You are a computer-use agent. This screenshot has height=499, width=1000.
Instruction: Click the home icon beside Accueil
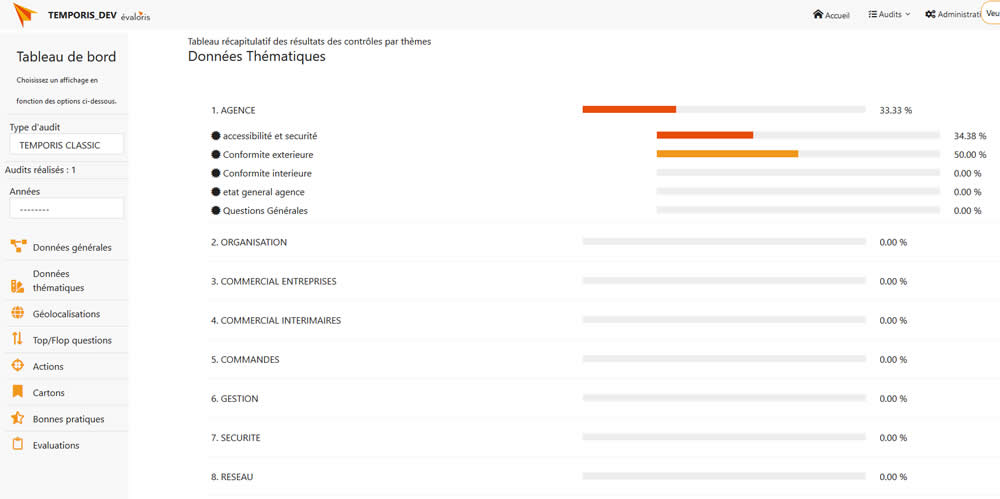coord(818,15)
